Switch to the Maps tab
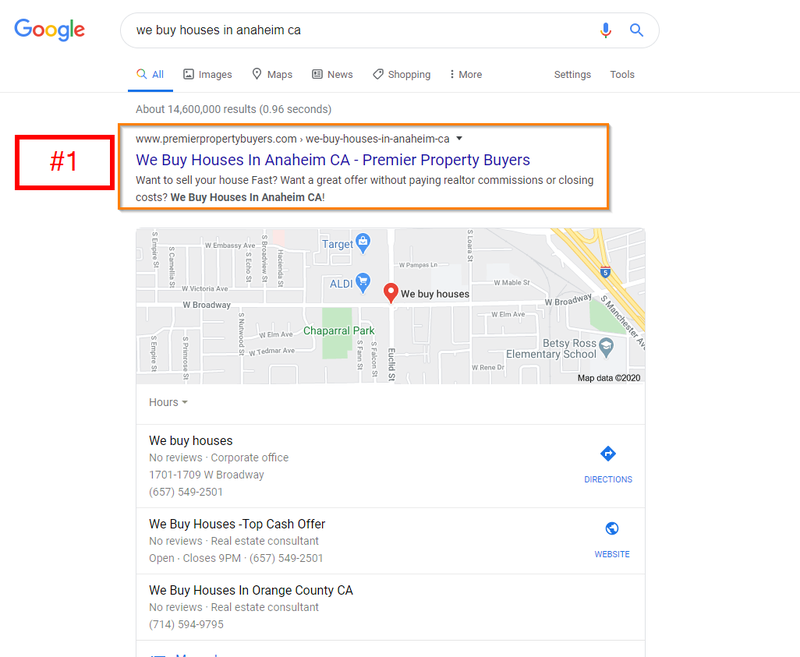This screenshot has height=657, width=800. pyautogui.click(x=272, y=74)
